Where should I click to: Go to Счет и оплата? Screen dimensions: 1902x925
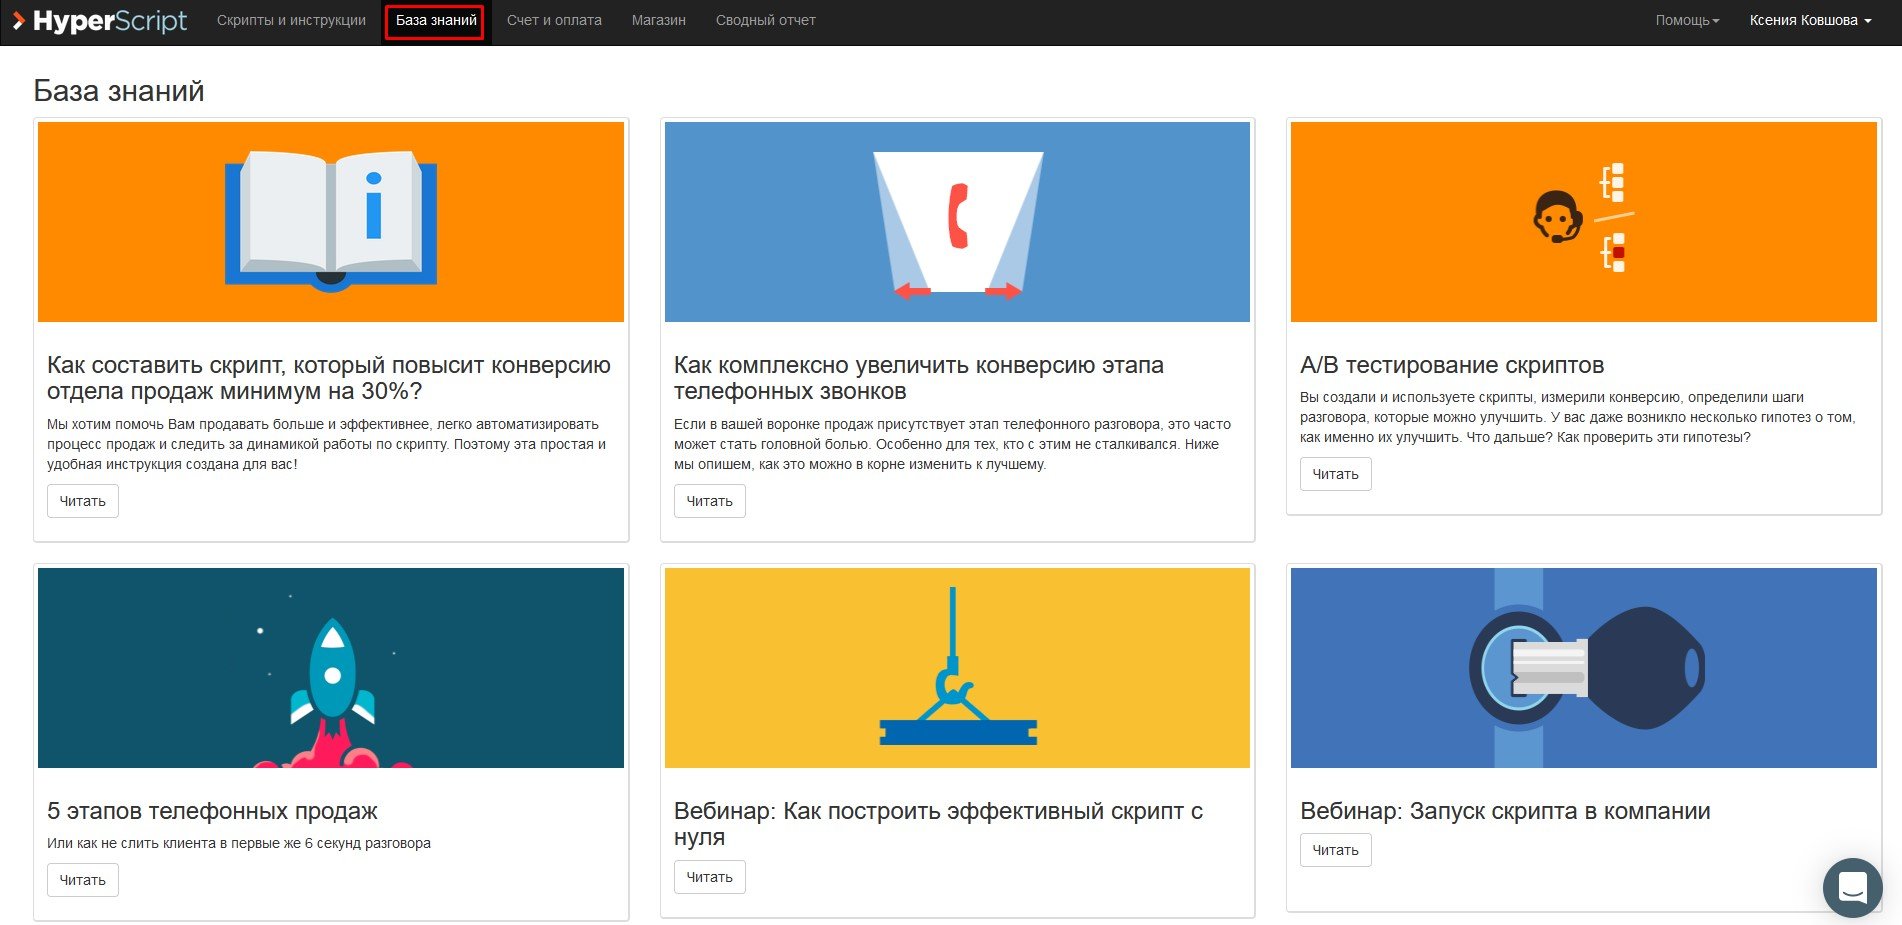[554, 21]
